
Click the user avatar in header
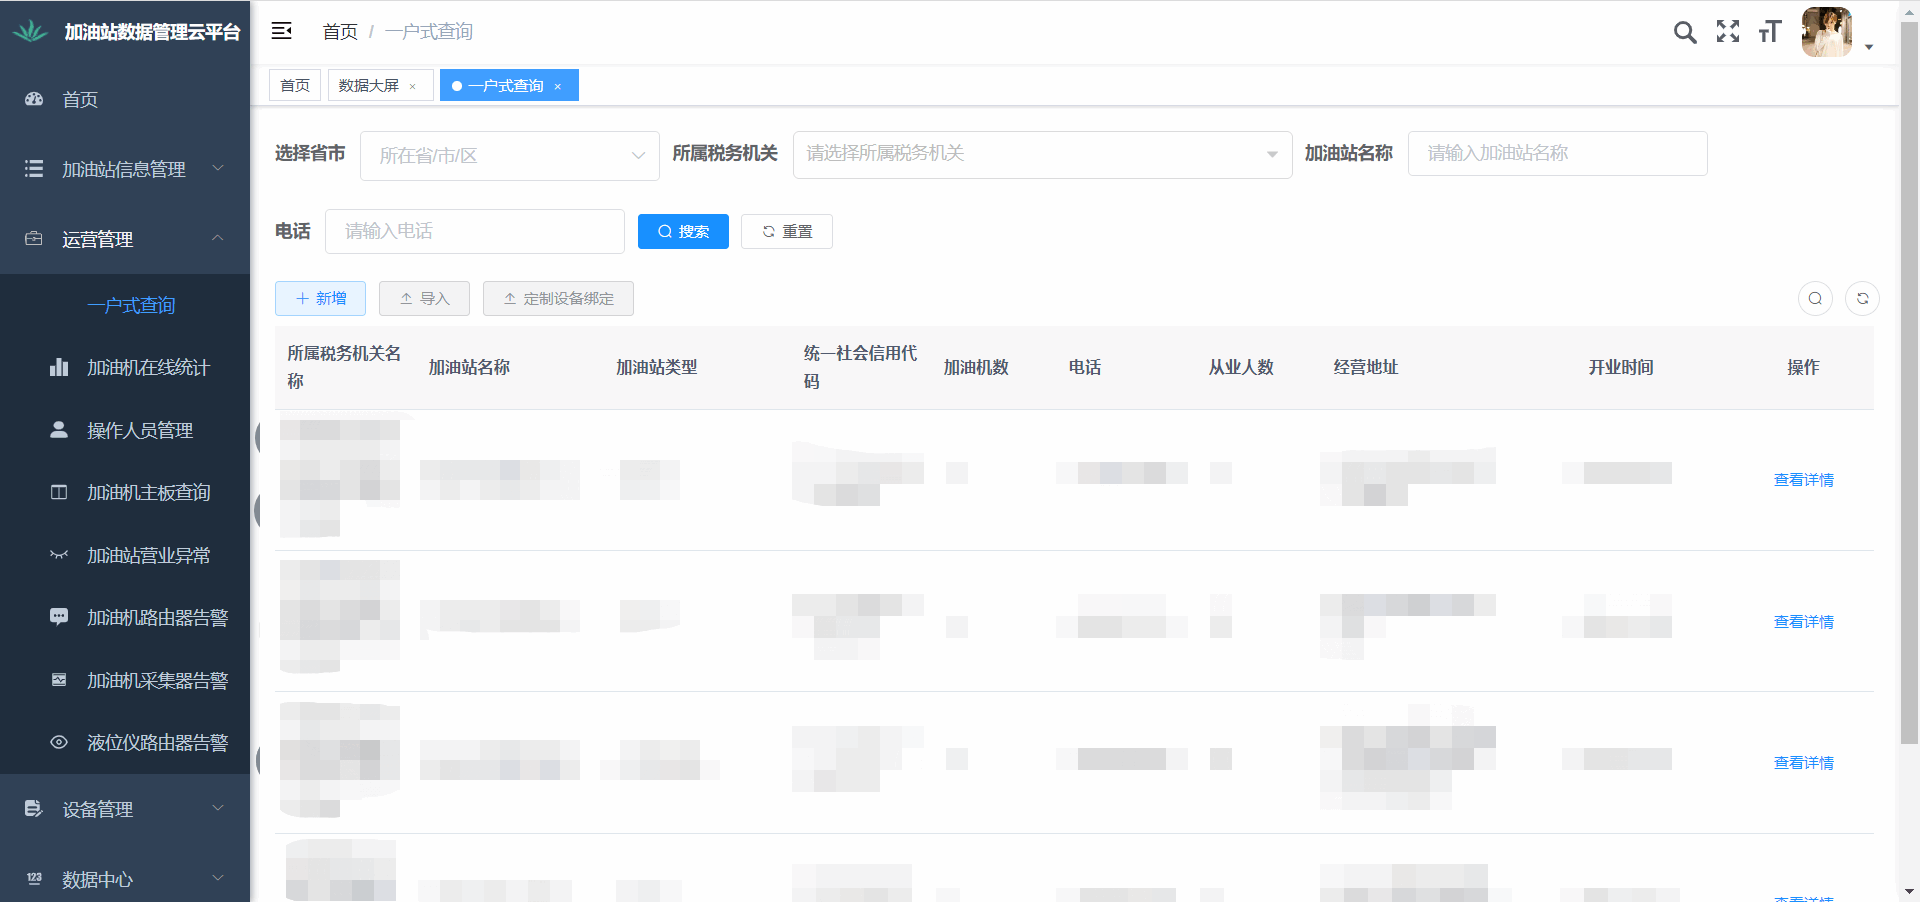1827,32
